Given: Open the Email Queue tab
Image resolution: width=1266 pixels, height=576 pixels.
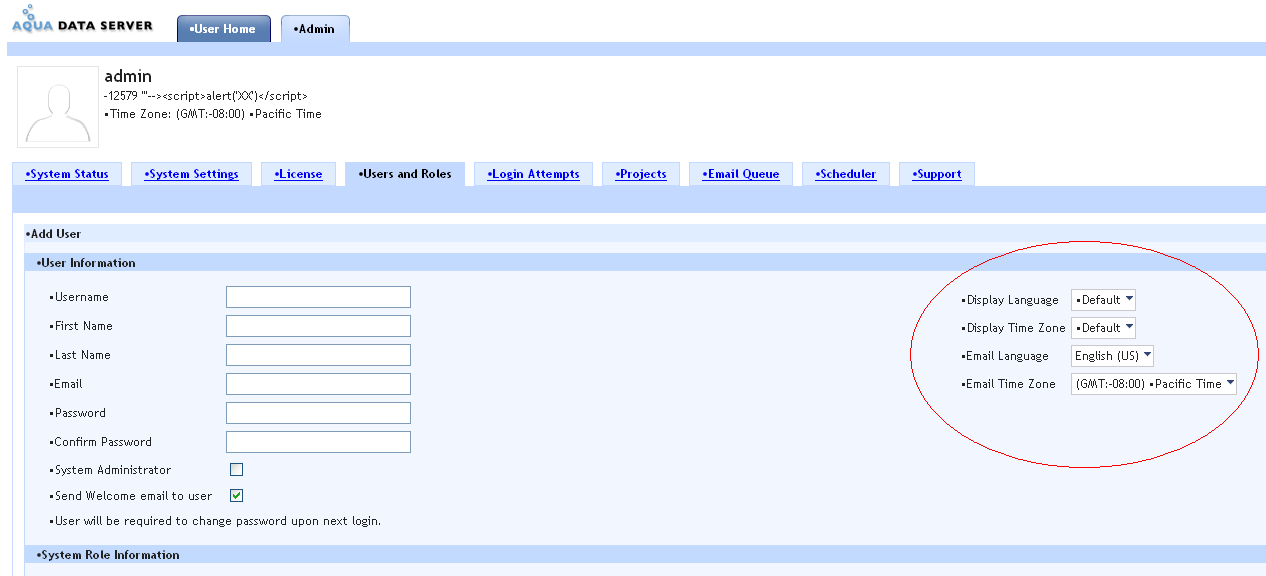Looking at the screenshot, I should [x=741, y=174].
